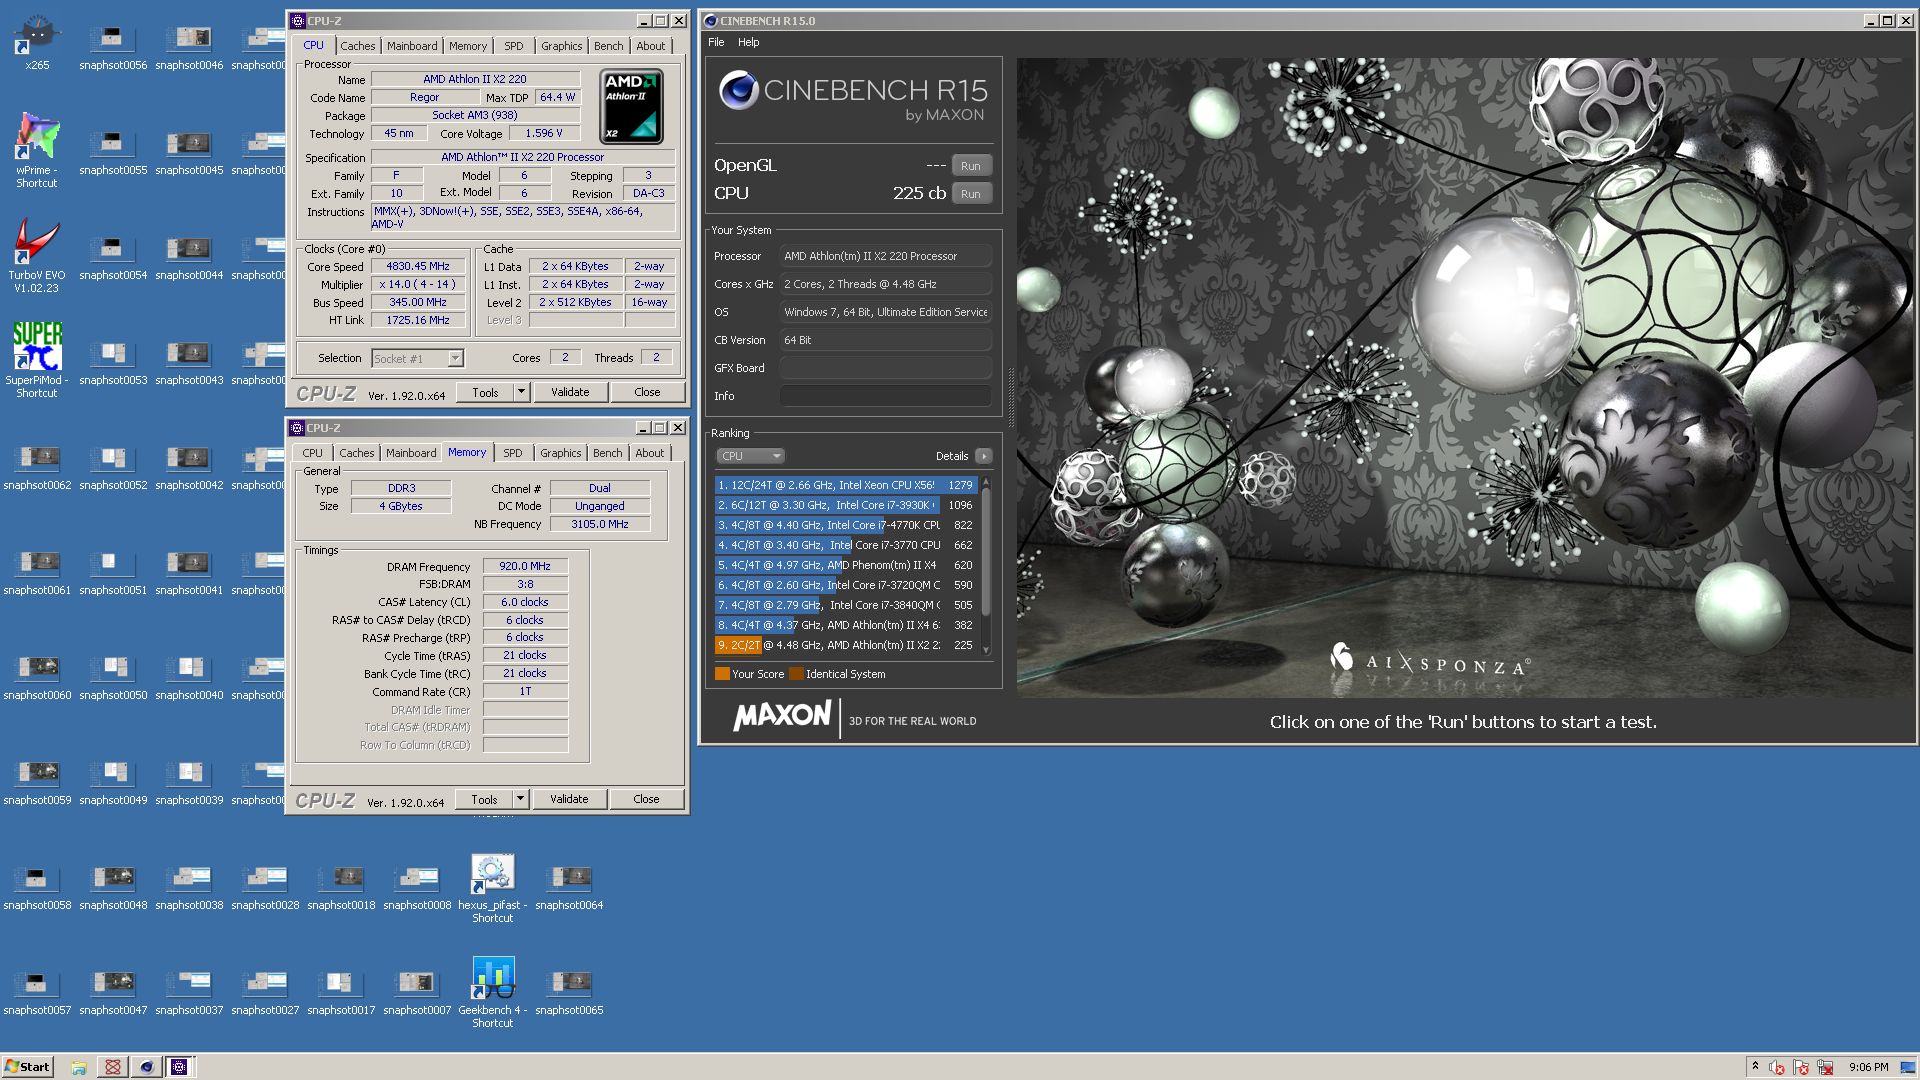1920x1080 pixels.
Task: Click the Start button
Action: click(x=27, y=1067)
